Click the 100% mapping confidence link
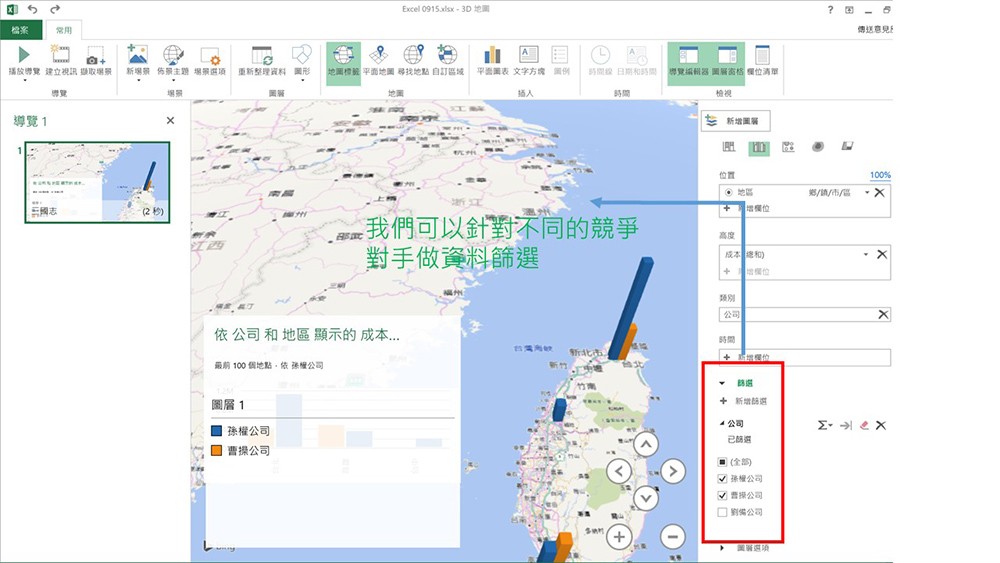 pos(880,175)
